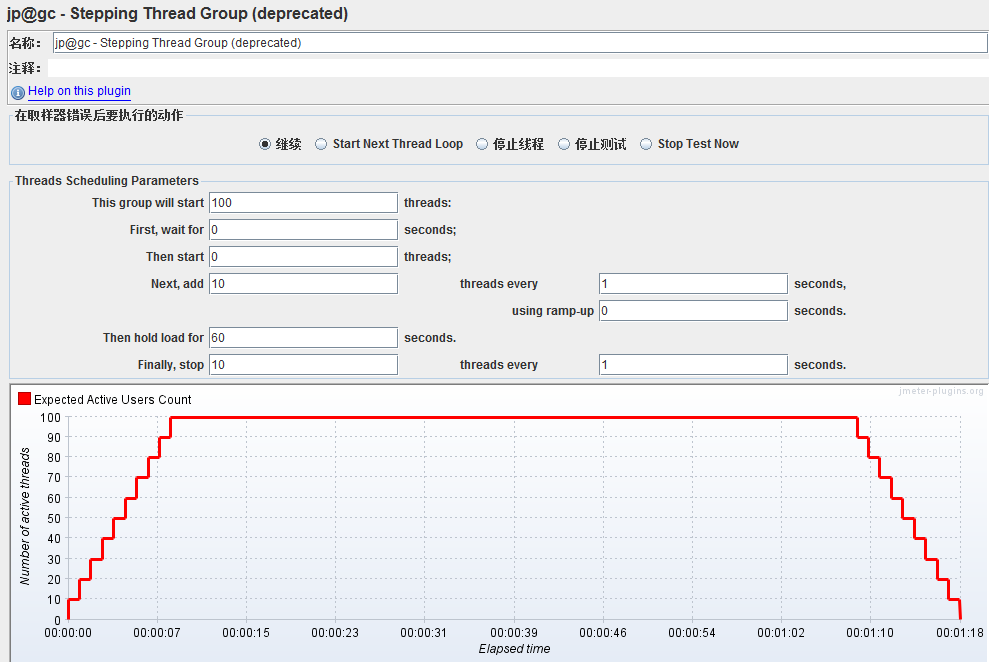
Task: Select the "停止测试" radio option
Action: pyautogui.click(x=563, y=143)
